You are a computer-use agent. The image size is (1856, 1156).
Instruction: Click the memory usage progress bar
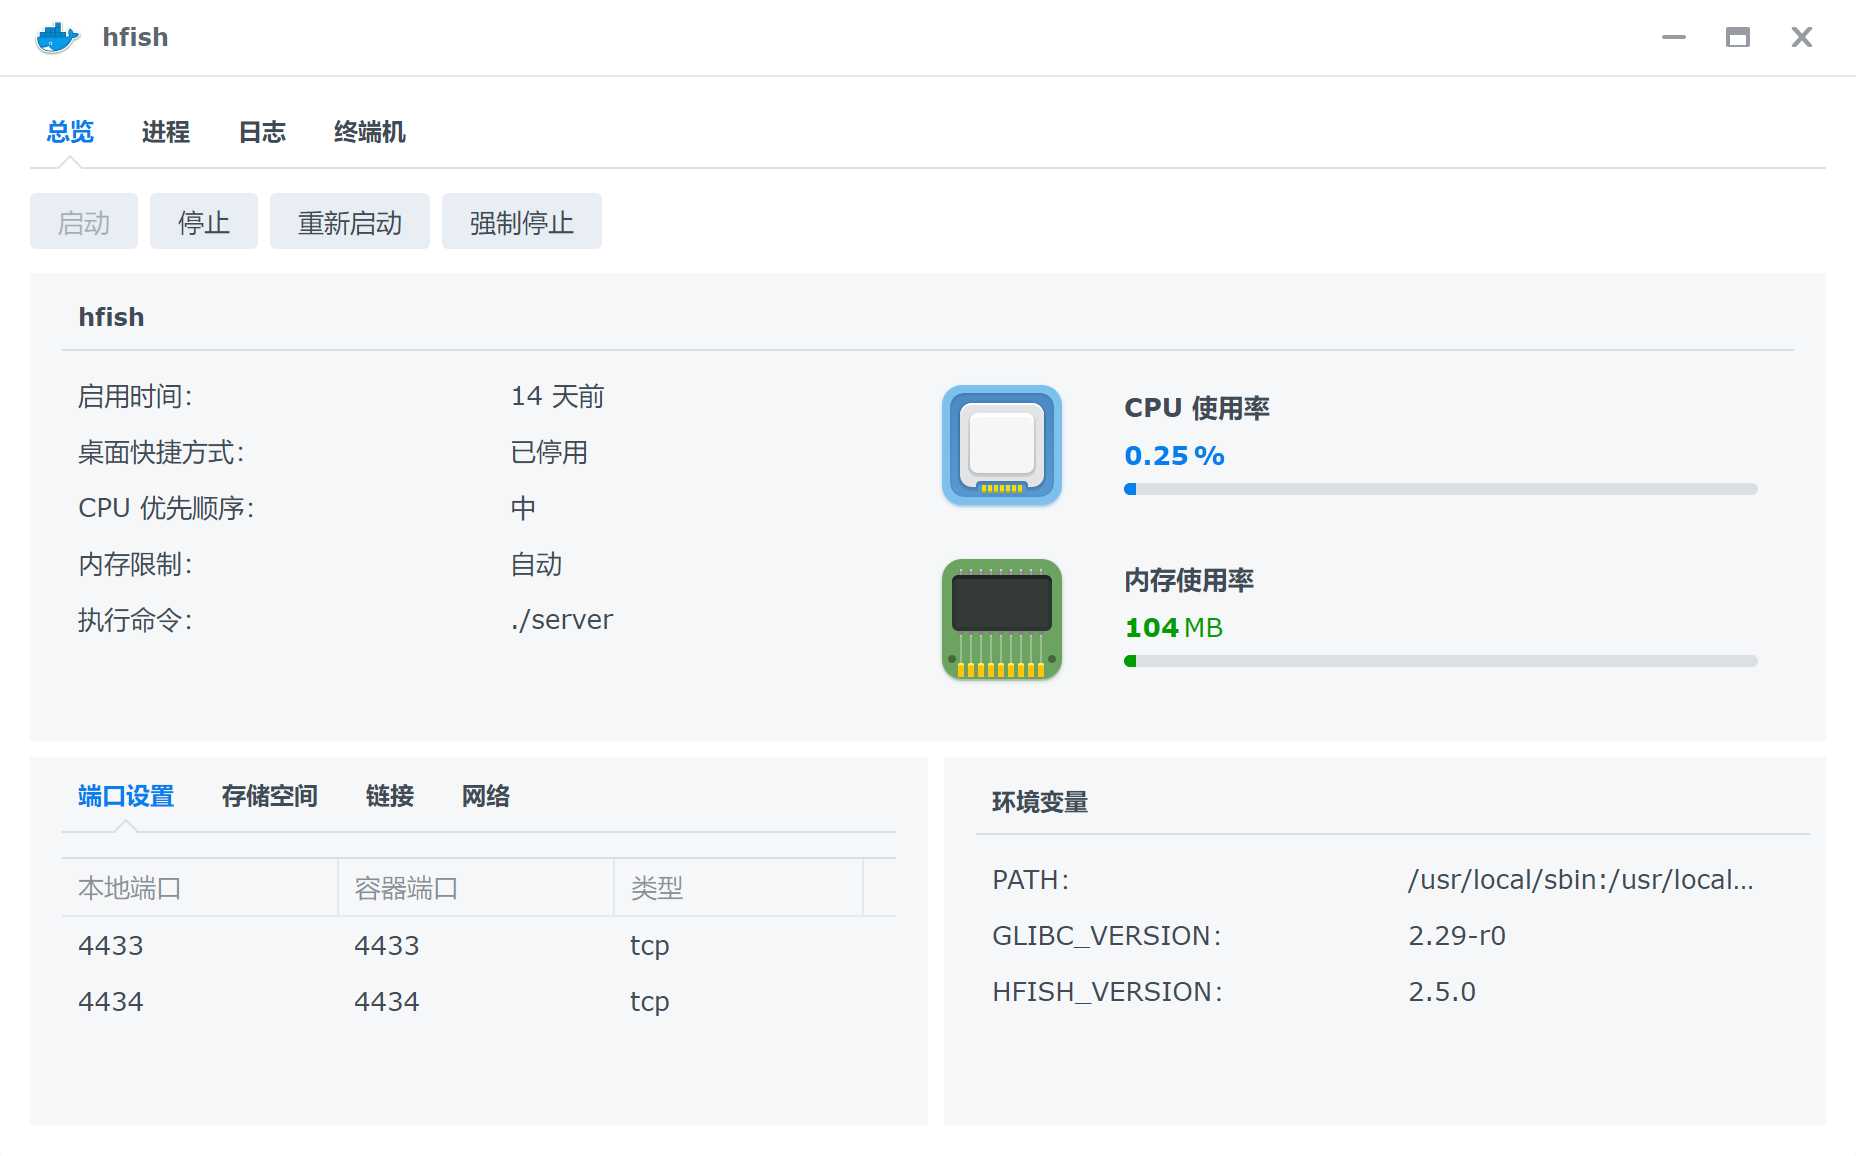tap(1440, 661)
